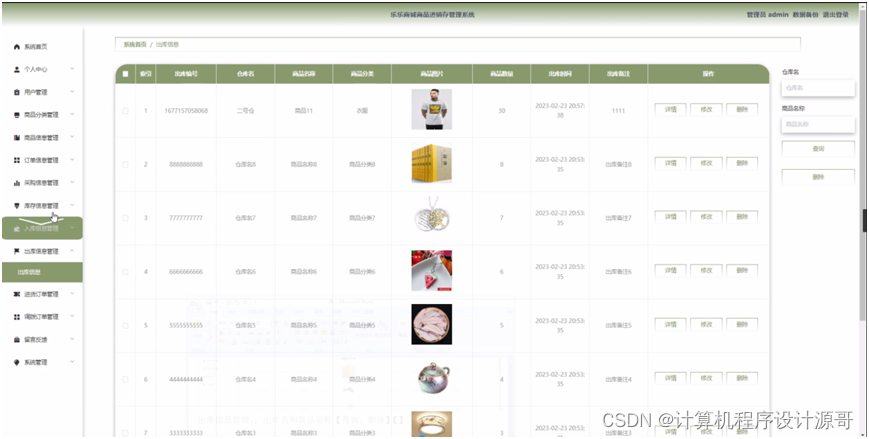Screen dimensions: 869x439
Task: Click the 查询 search button
Action: [818, 149]
